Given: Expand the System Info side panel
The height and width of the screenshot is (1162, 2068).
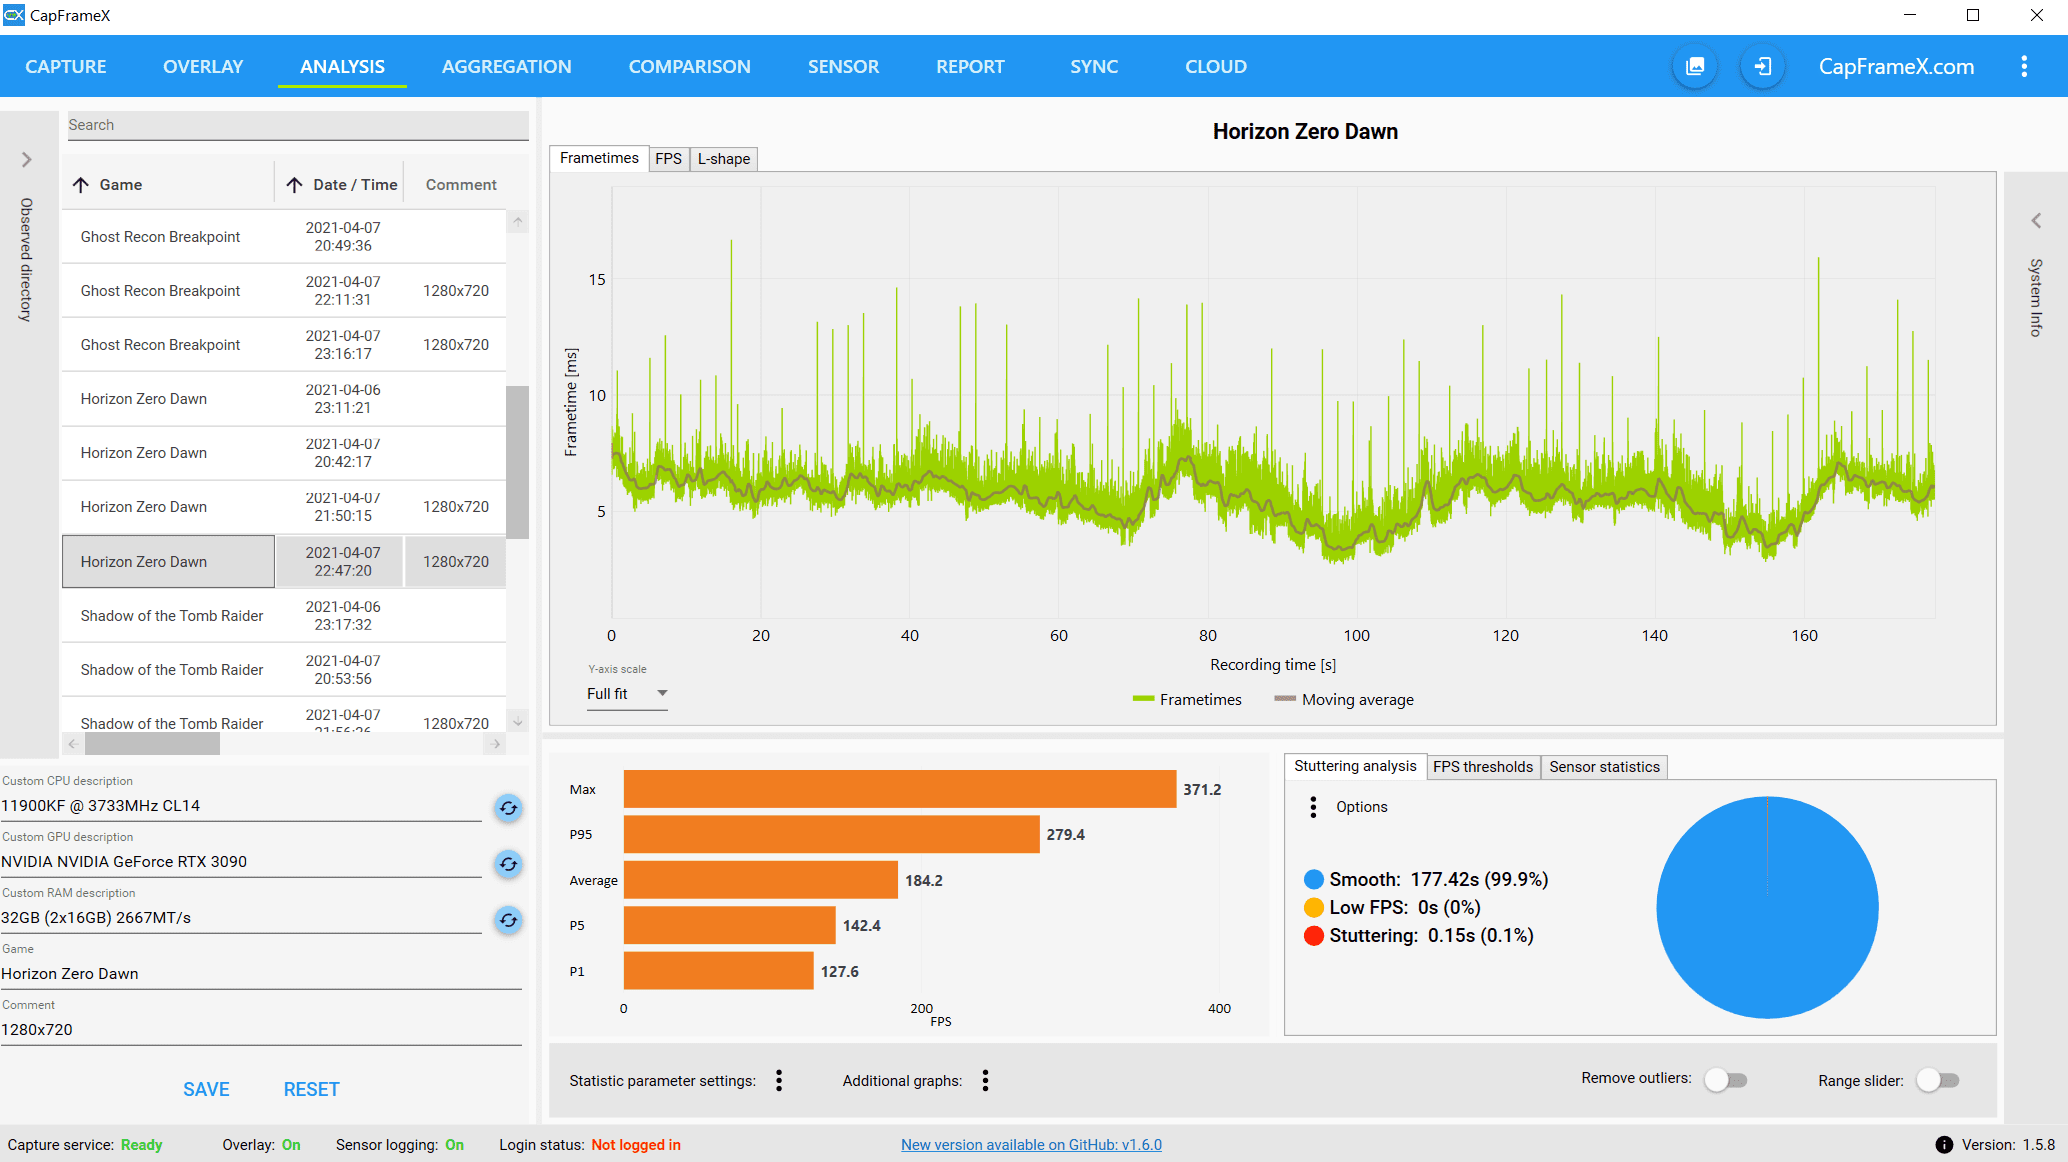Looking at the screenshot, I should [x=2035, y=221].
